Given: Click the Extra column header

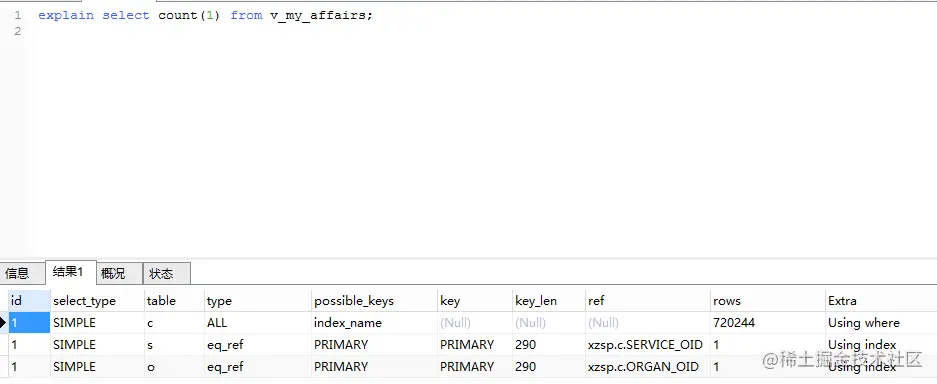Looking at the screenshot, I should click(881, 301).
